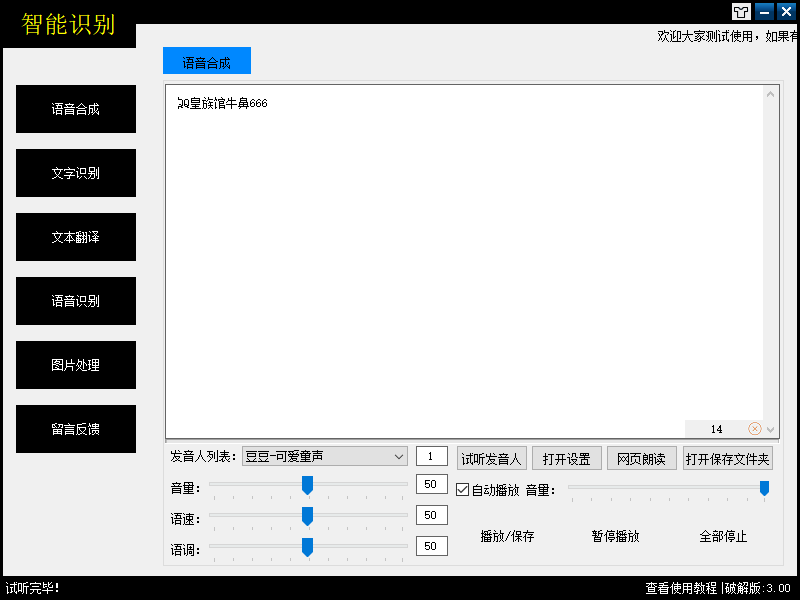The image size is (800, 600).
Task: Click the 打开设置 button
Action: click(x=567, y=458)
